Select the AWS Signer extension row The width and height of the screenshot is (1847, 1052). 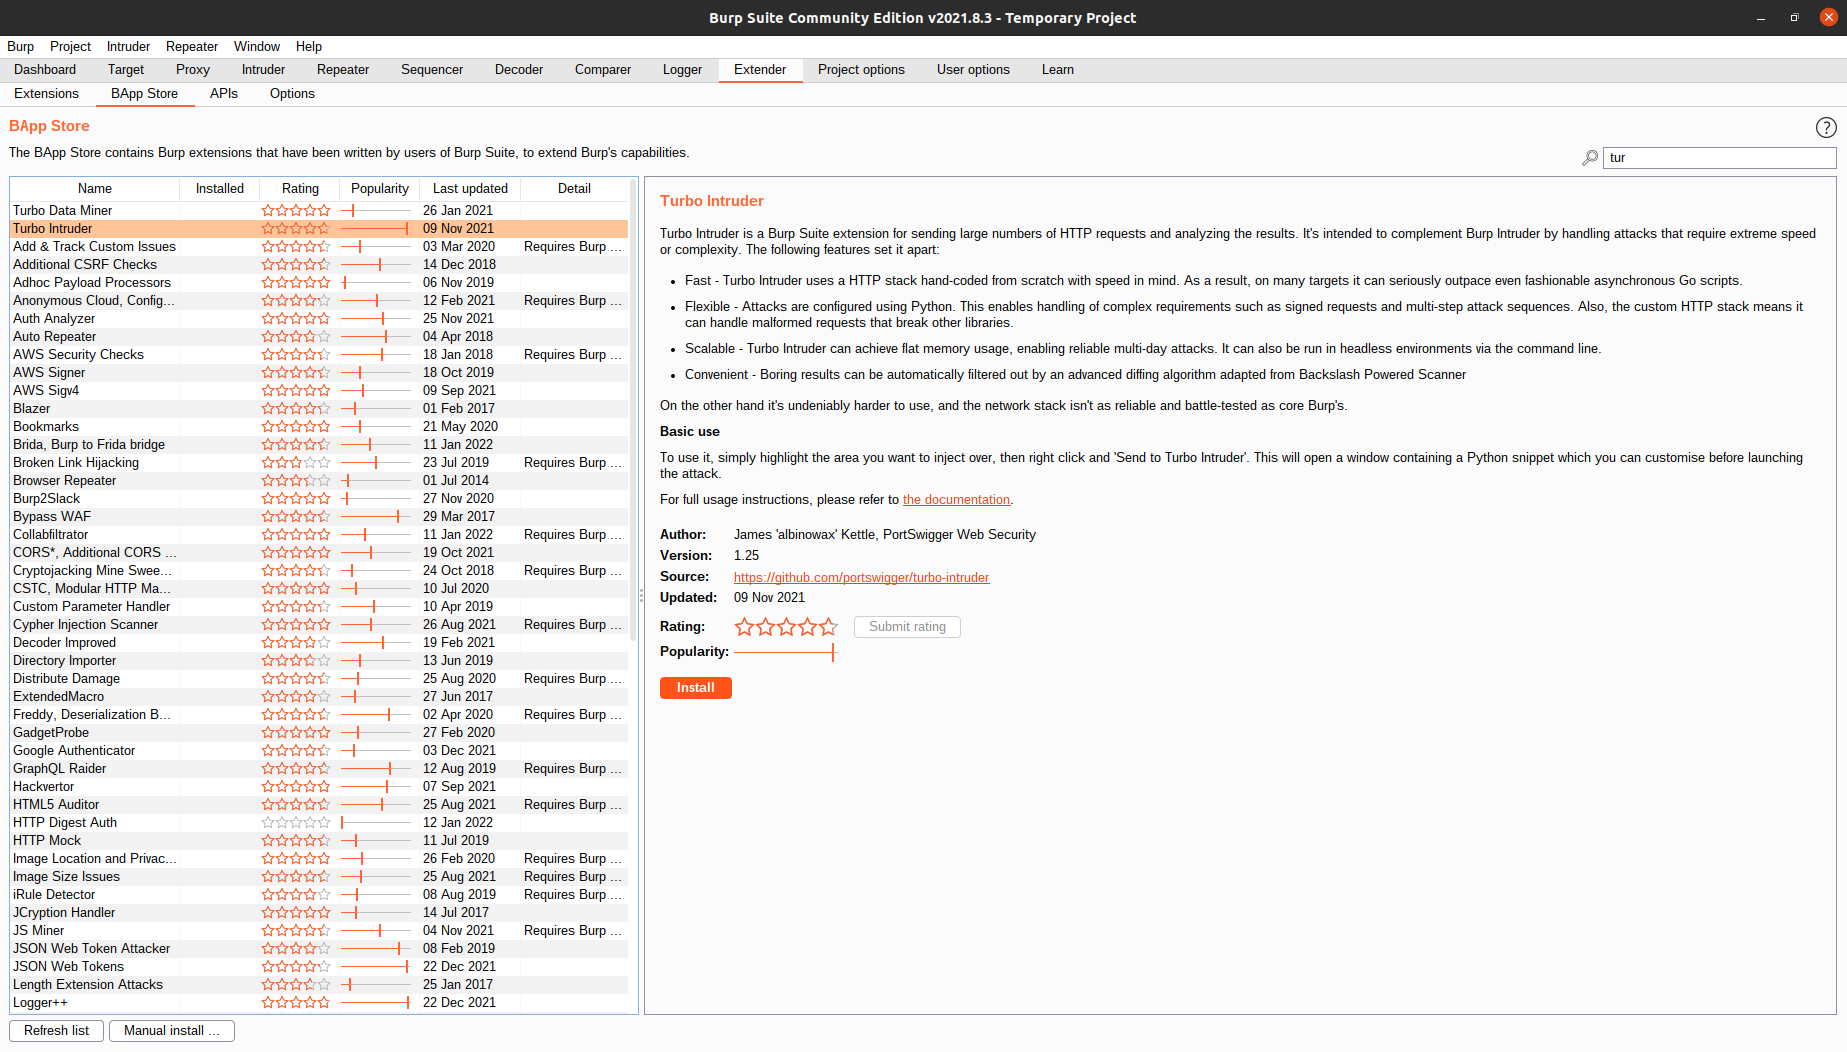click(x=319, y=373)
